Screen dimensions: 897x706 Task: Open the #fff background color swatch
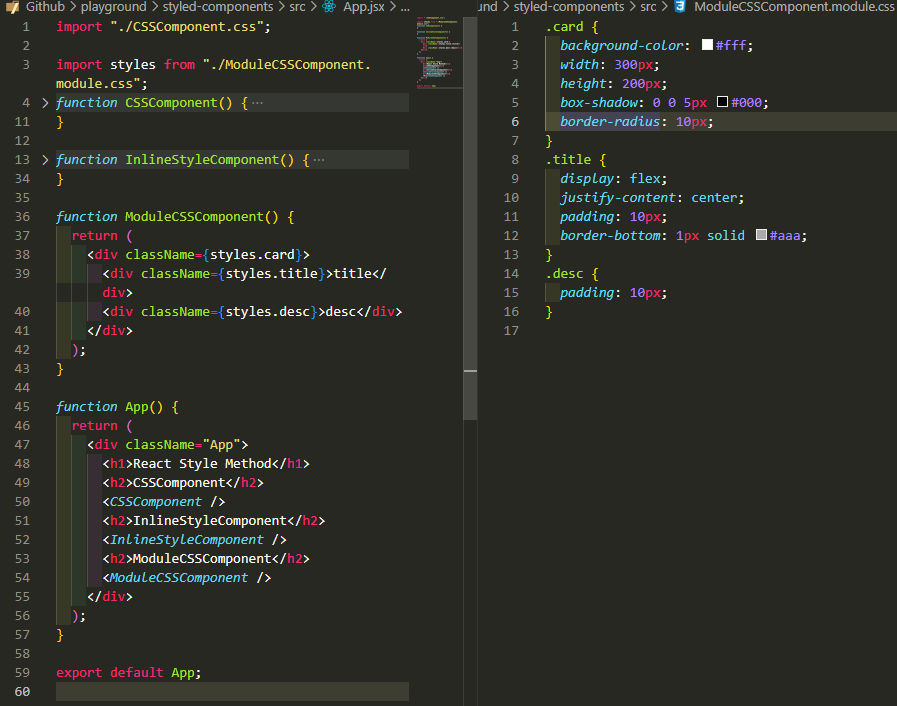707,45
